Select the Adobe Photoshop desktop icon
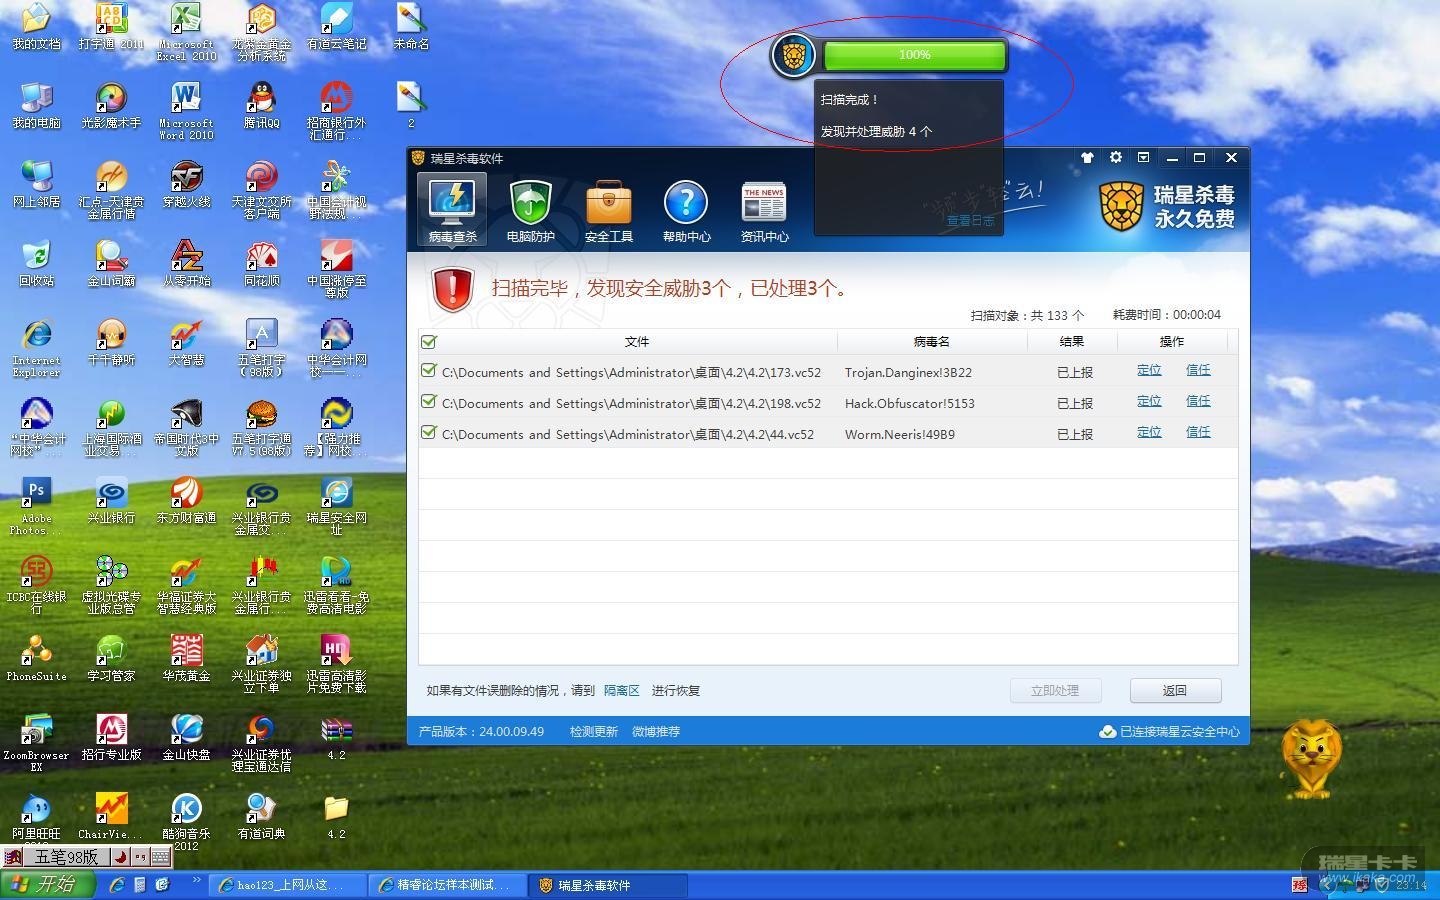 point(36,506)
